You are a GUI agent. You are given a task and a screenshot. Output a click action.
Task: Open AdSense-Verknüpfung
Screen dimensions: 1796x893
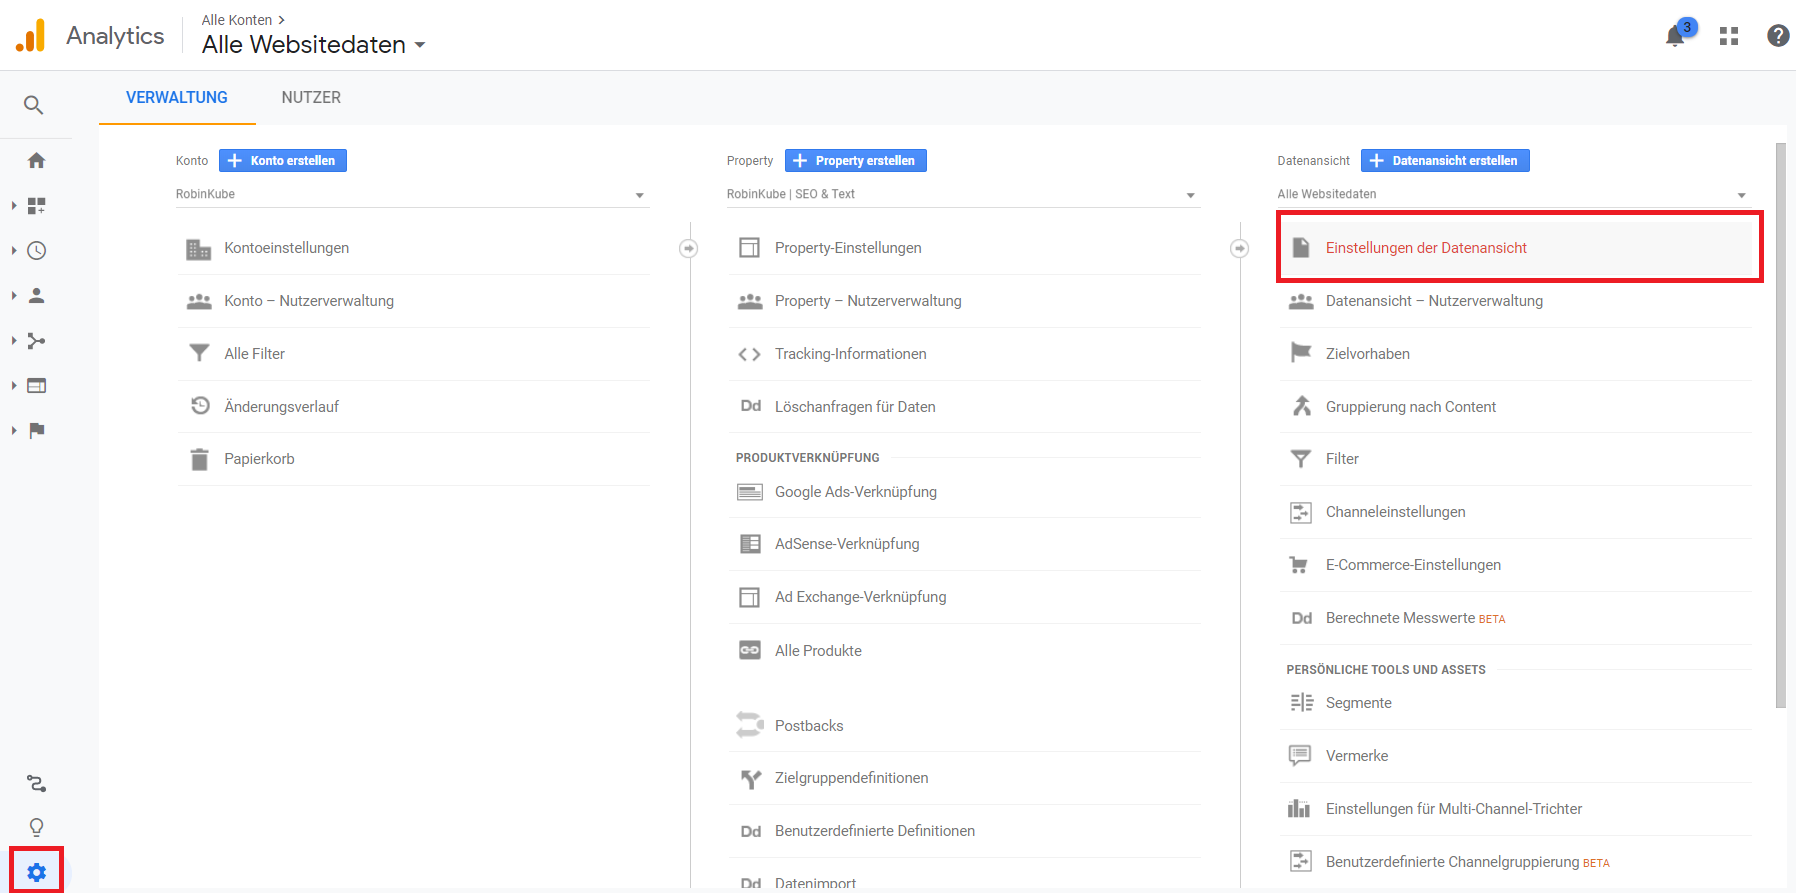pos(964,544)
